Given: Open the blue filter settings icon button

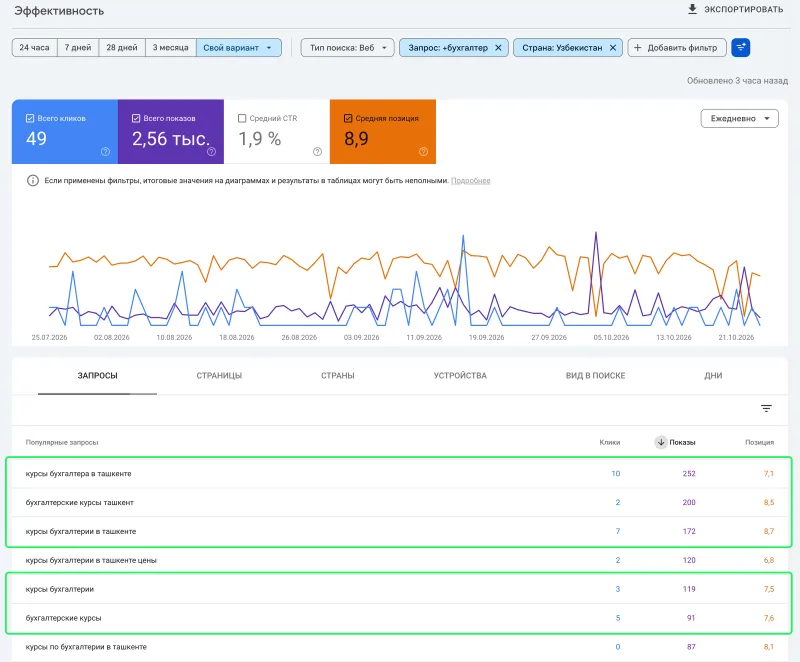Looking at the screenshot, I should tap(740, 47).
